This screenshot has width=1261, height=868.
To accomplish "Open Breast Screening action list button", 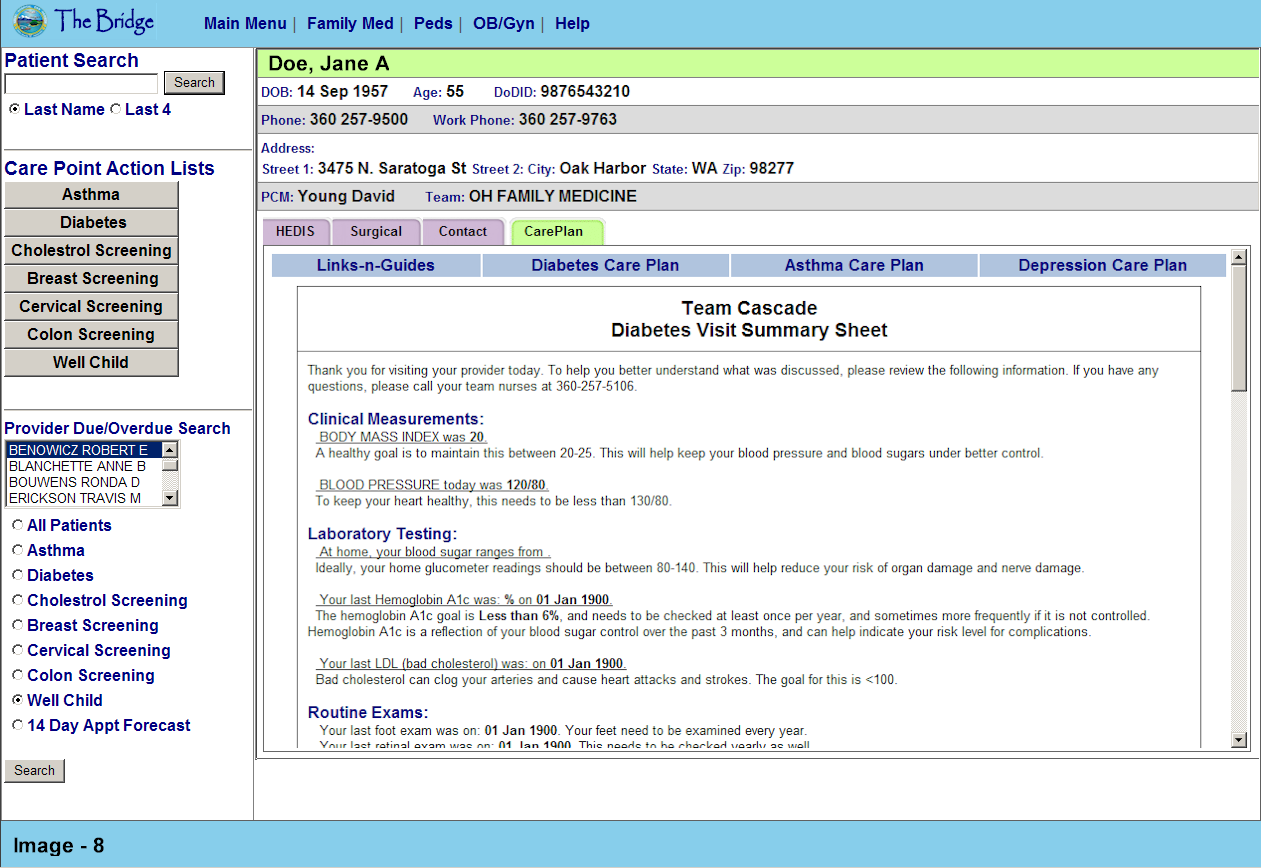I will [91, 279].
